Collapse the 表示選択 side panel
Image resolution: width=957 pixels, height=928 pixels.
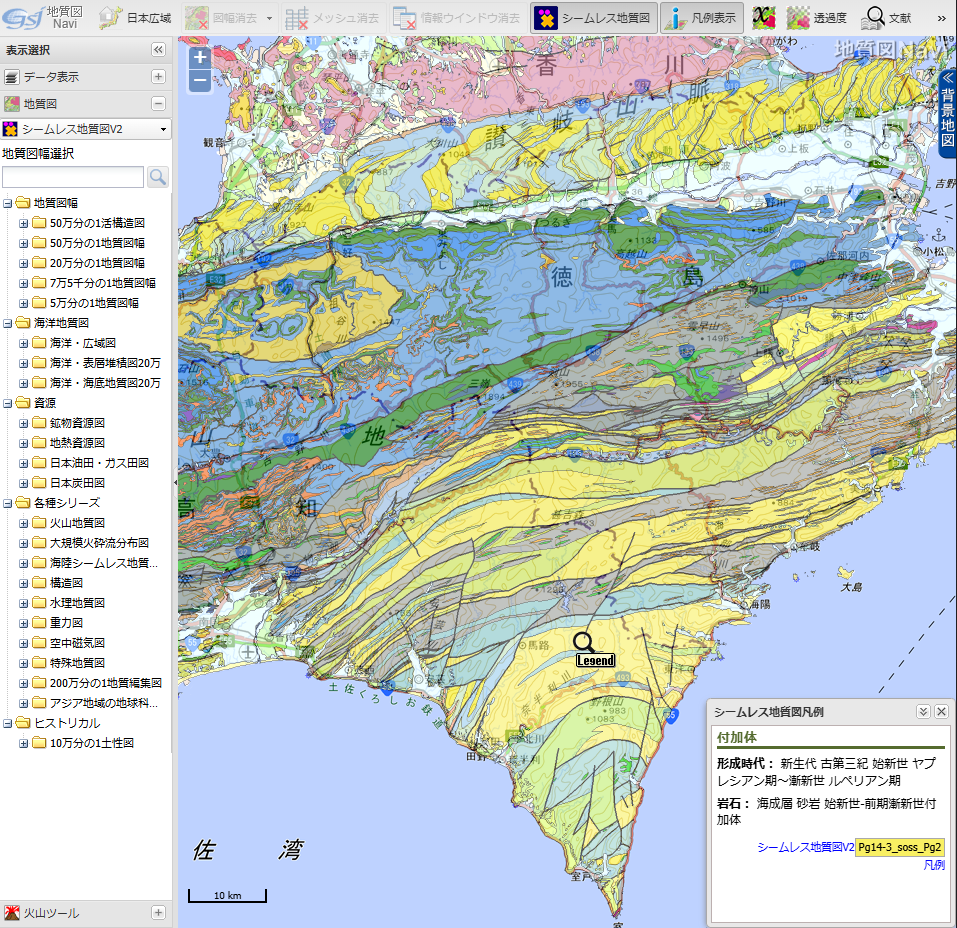158,49
